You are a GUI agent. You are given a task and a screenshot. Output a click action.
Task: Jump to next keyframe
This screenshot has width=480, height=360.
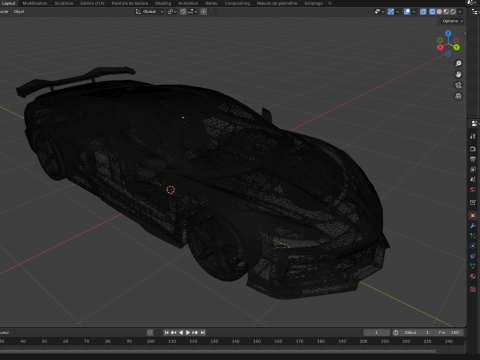tap(195, 333)
